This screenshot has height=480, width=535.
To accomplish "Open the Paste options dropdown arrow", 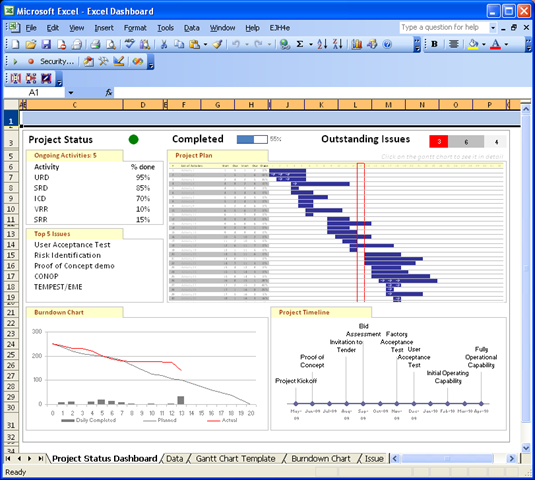I will tap(205, 44).
